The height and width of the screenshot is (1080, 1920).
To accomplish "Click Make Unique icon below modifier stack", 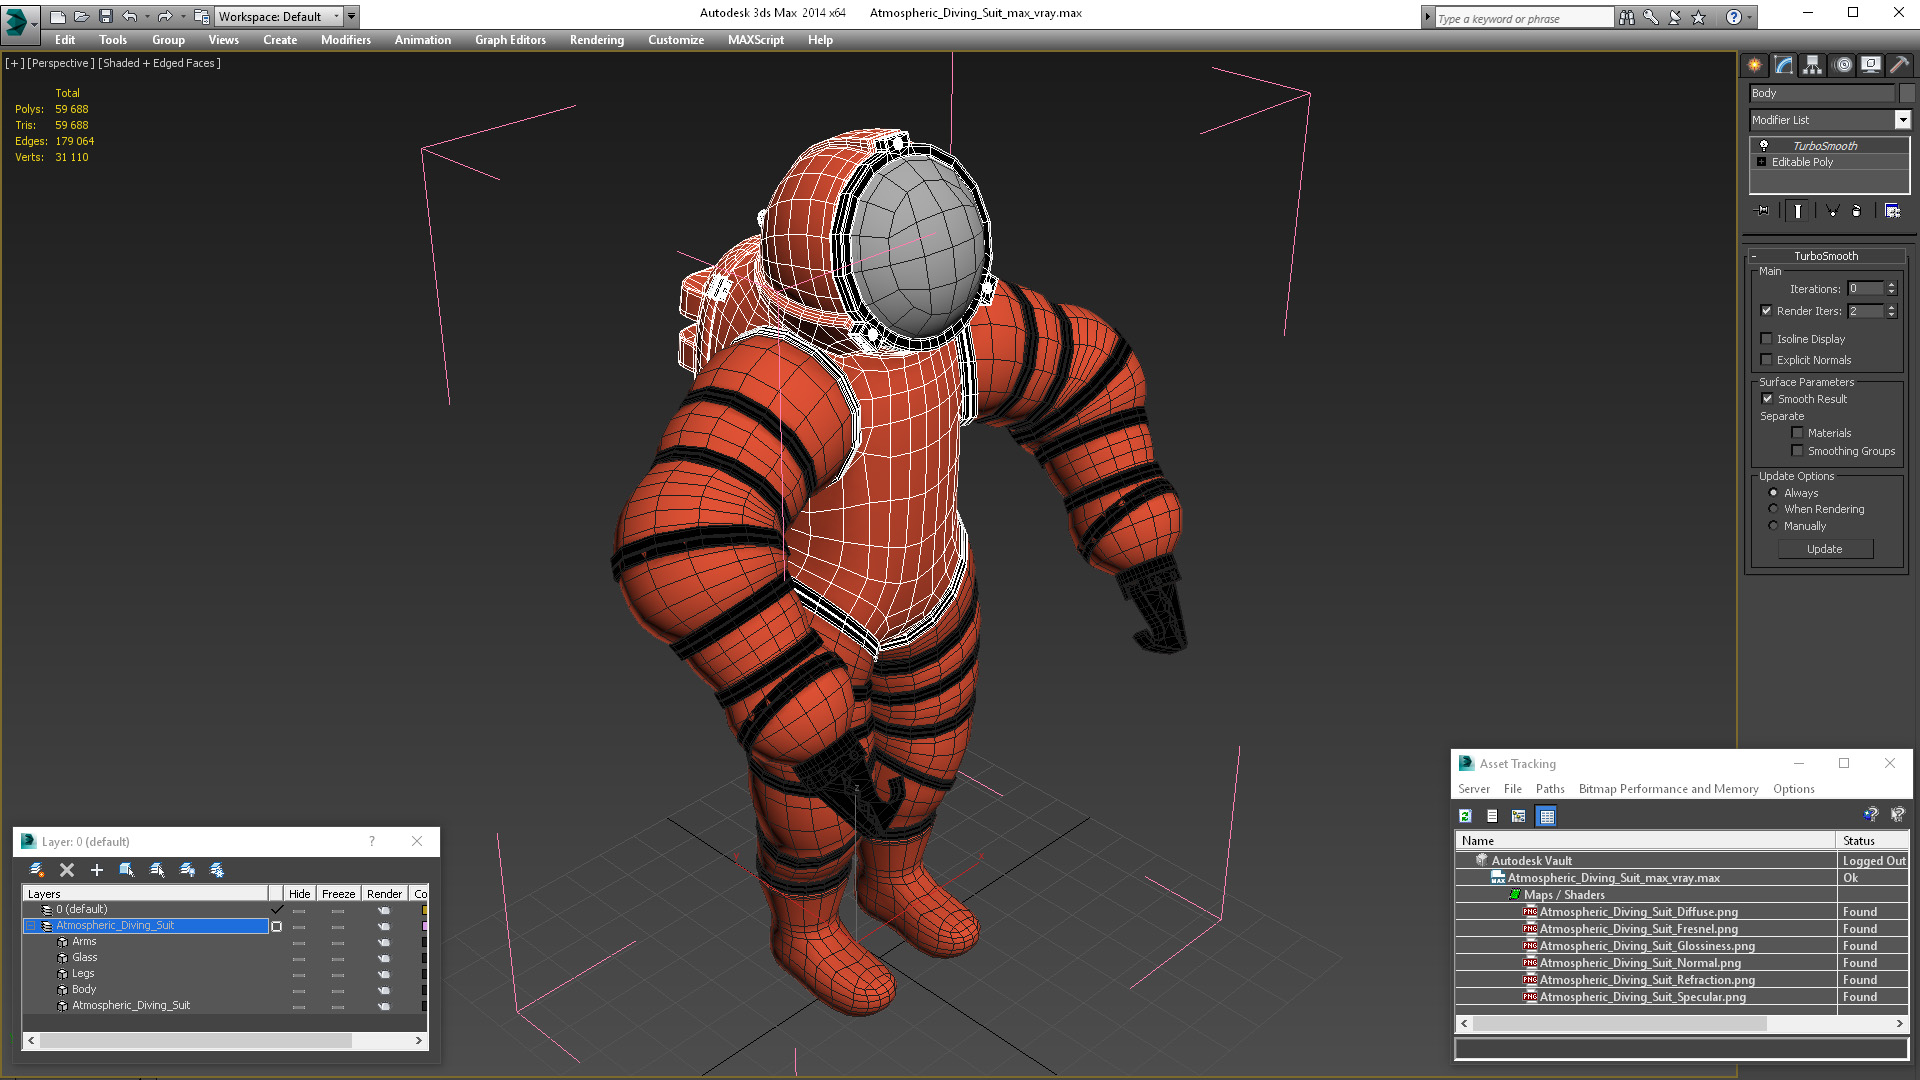I will [1832, 211].
